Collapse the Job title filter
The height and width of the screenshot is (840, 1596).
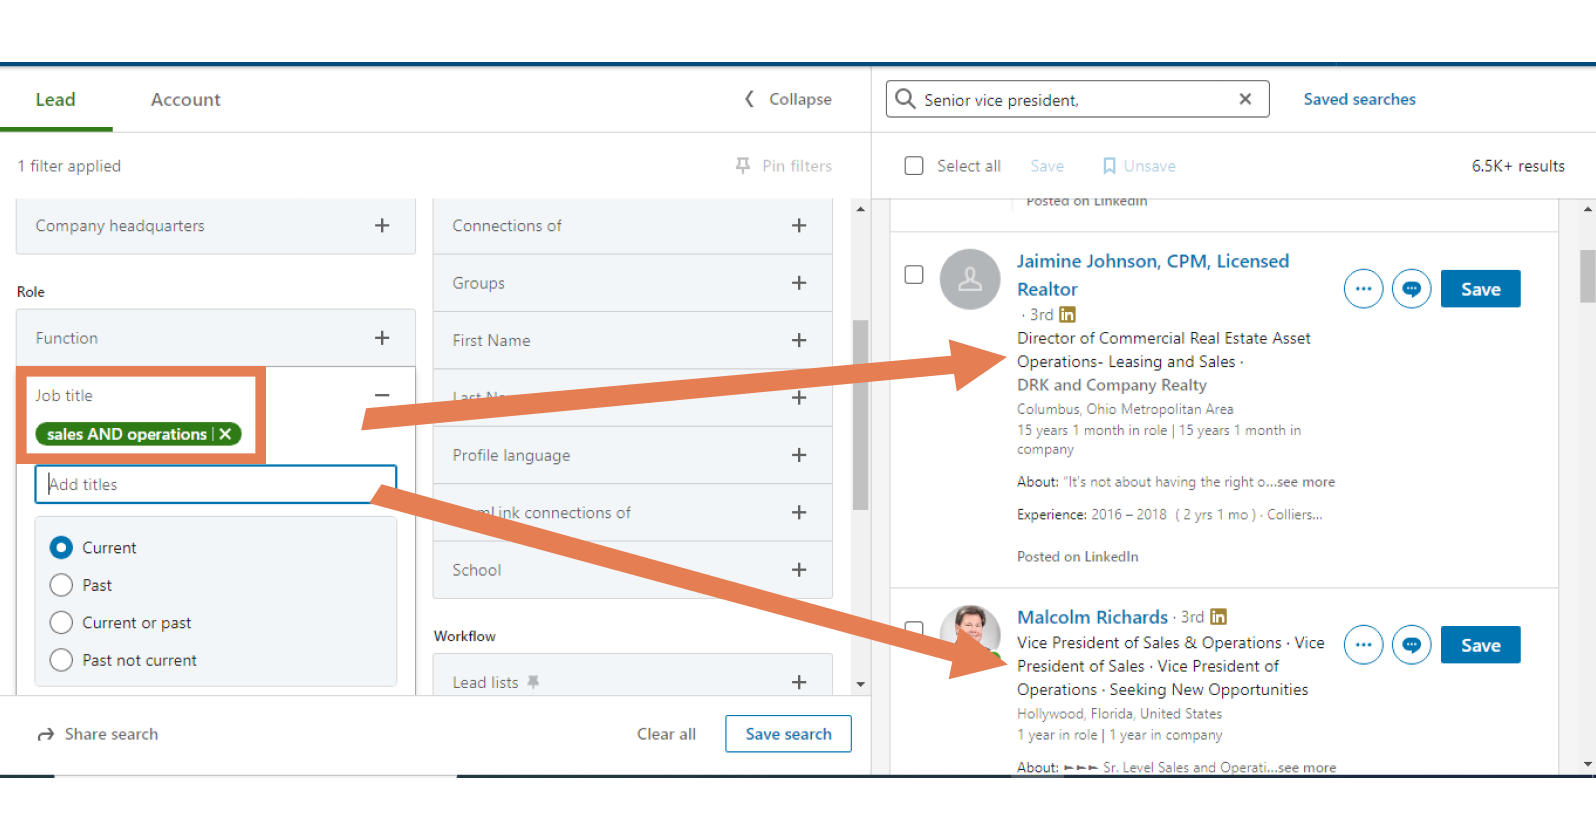382,396
